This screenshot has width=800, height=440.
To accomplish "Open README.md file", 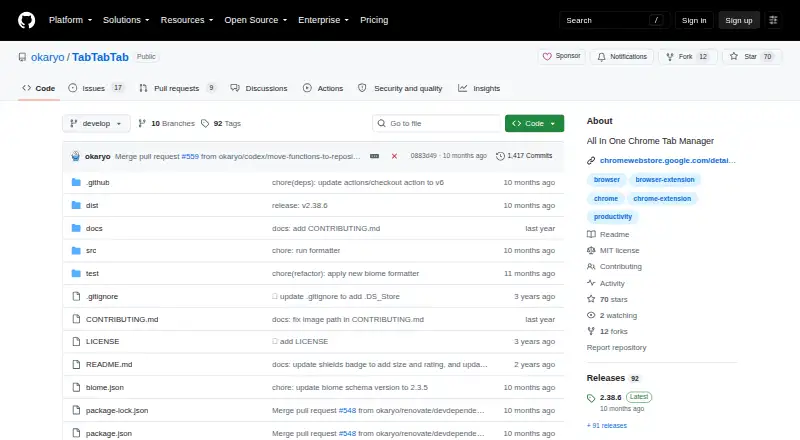I will [x=109, y=364].
